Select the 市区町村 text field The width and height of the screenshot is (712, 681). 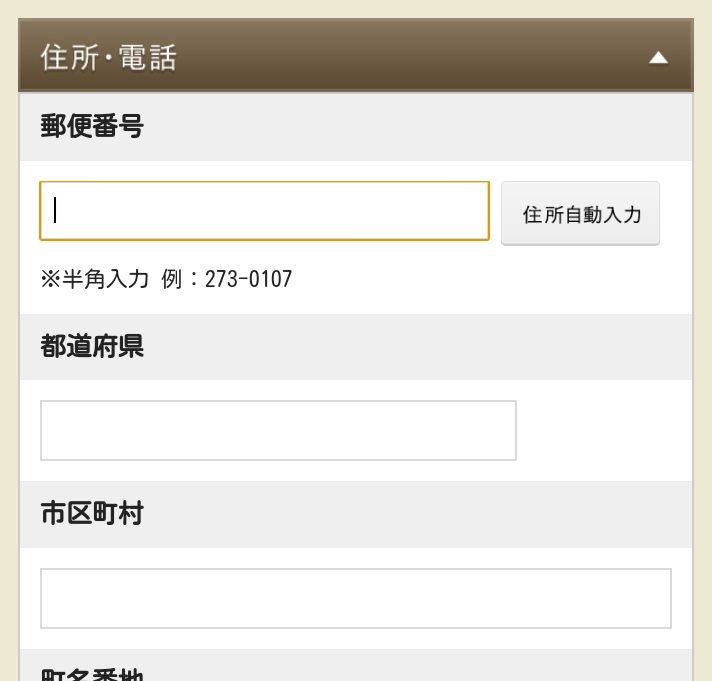pos(356,598)
